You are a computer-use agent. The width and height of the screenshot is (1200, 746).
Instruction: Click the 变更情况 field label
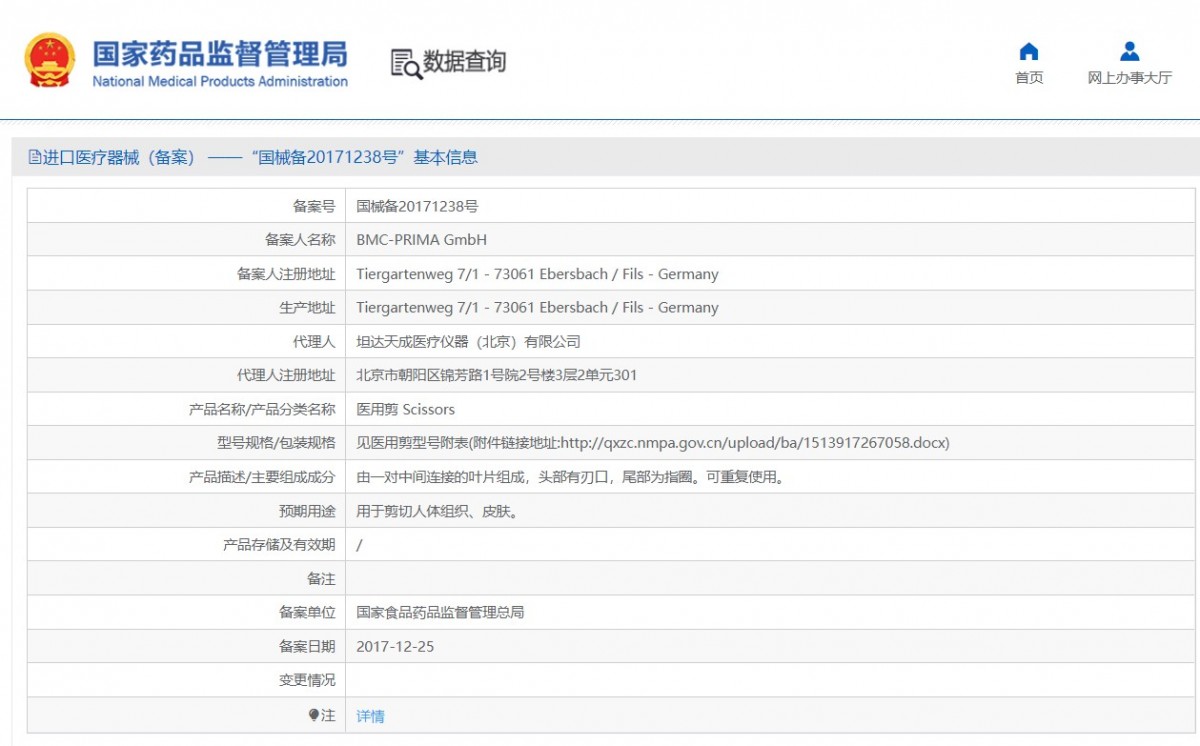pyautogui.click(x=307, y=680)
